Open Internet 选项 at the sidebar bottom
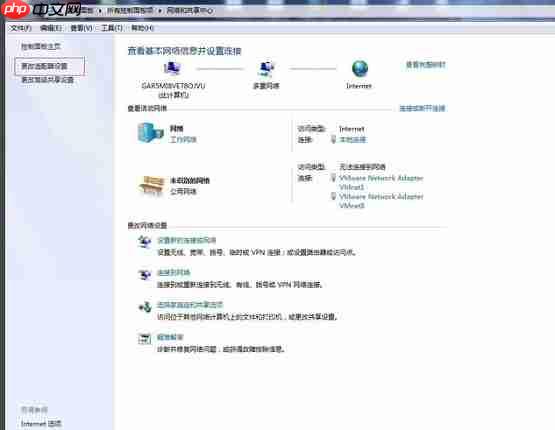The width and height of the screenshot is (555, 430). (x=41, y=423)
